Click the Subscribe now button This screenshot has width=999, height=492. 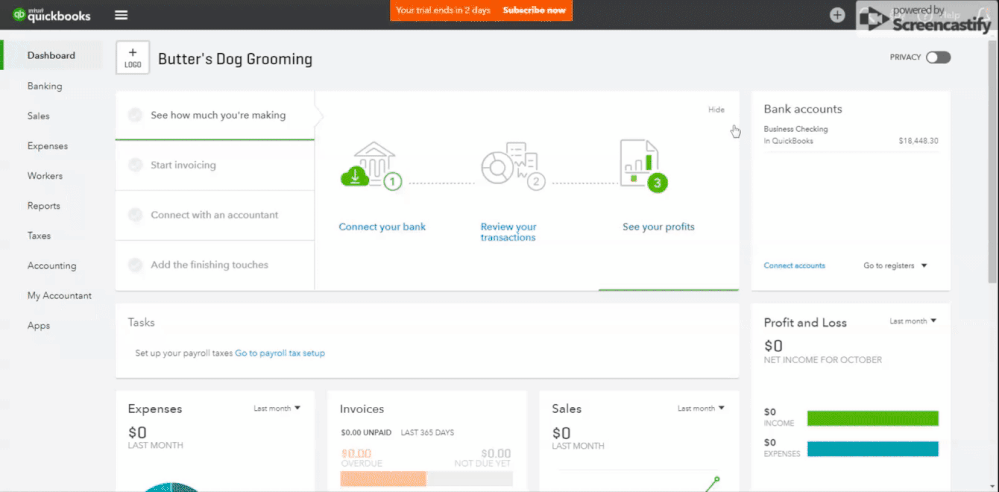click(534, 10)
